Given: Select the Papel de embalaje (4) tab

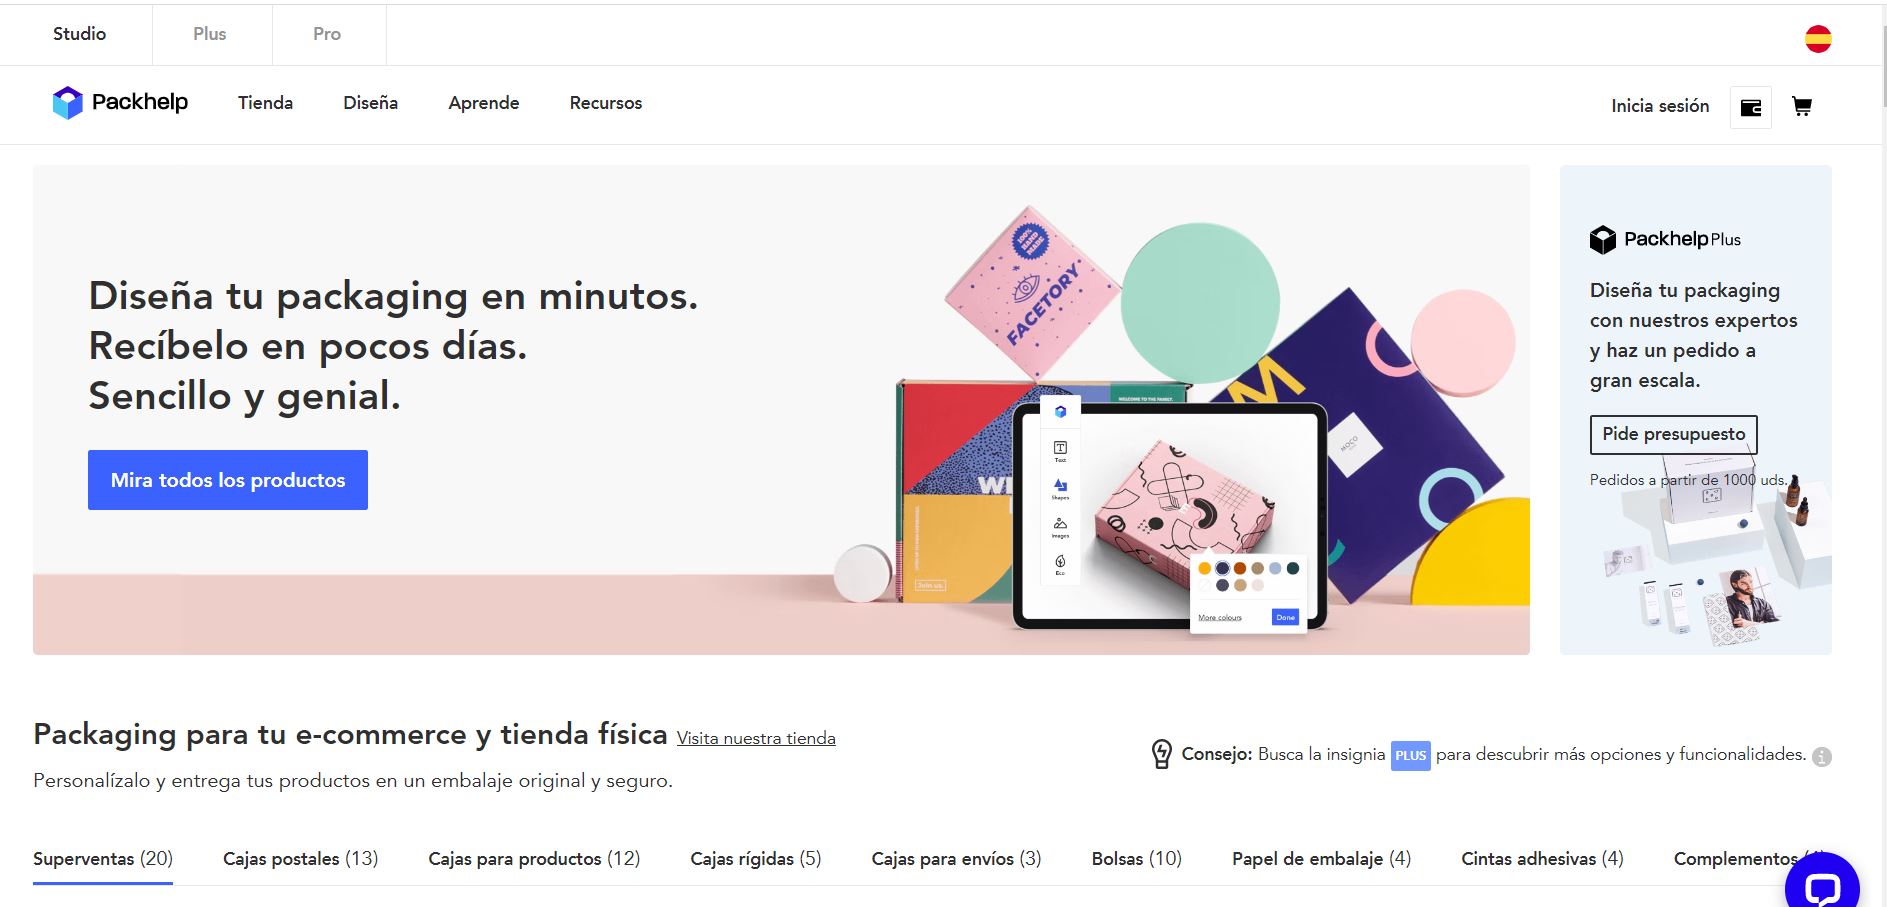Looking at the screenshot, I should (1321, 859).
